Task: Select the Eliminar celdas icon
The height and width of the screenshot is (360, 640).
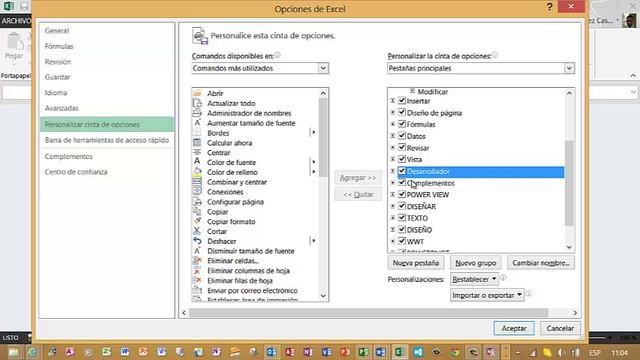Action: click(197, 260)
